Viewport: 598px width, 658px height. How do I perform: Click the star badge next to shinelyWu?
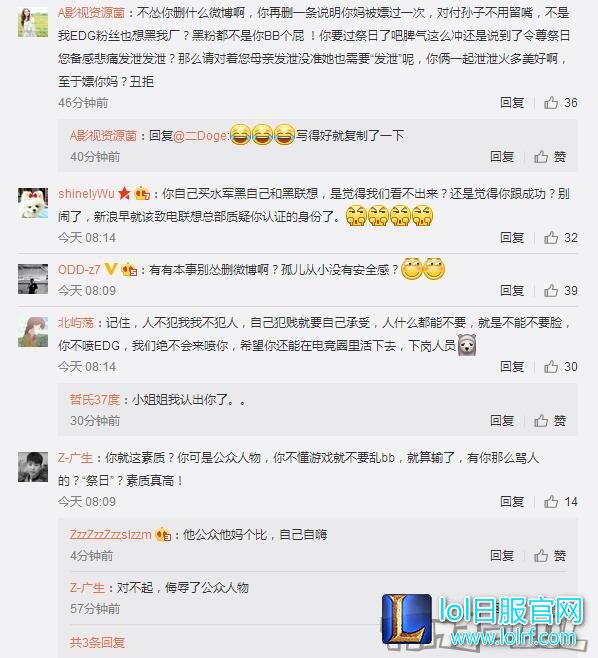124,193
